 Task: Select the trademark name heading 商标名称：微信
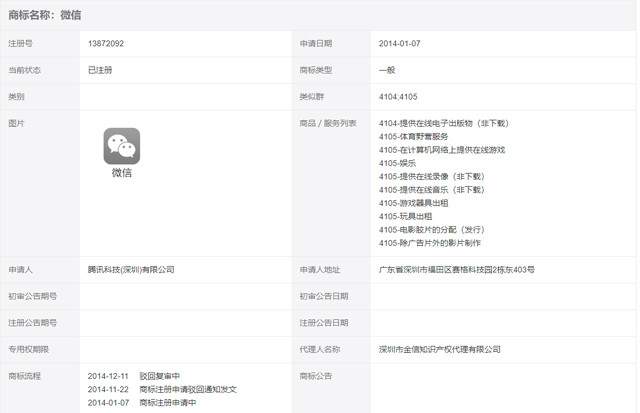coord(45,15)
